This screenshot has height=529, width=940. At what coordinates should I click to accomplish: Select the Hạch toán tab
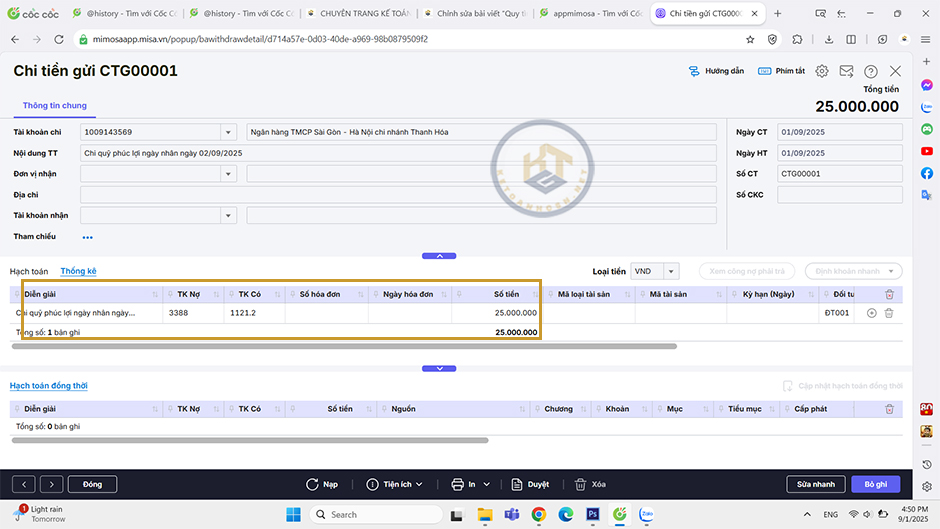click(x=29, y=271)
